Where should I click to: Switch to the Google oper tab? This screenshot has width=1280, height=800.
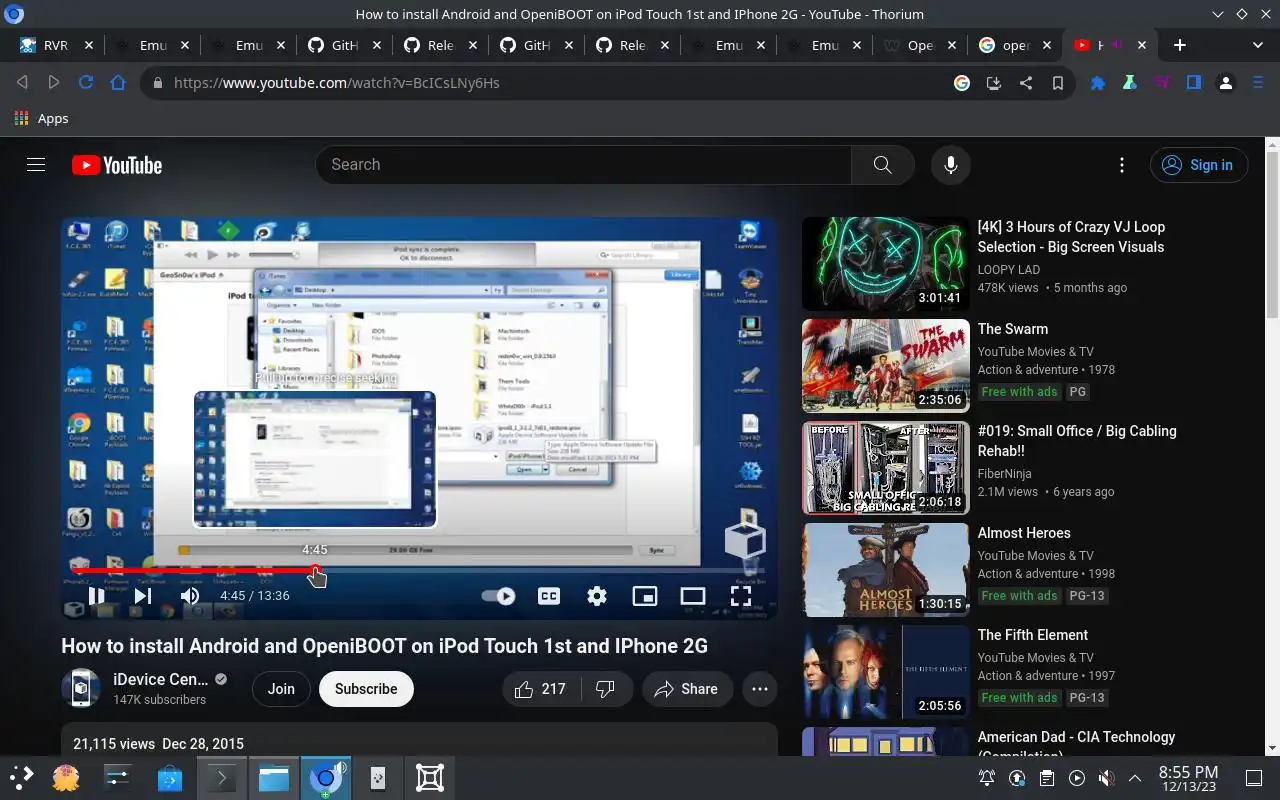tap(1014, 45)
